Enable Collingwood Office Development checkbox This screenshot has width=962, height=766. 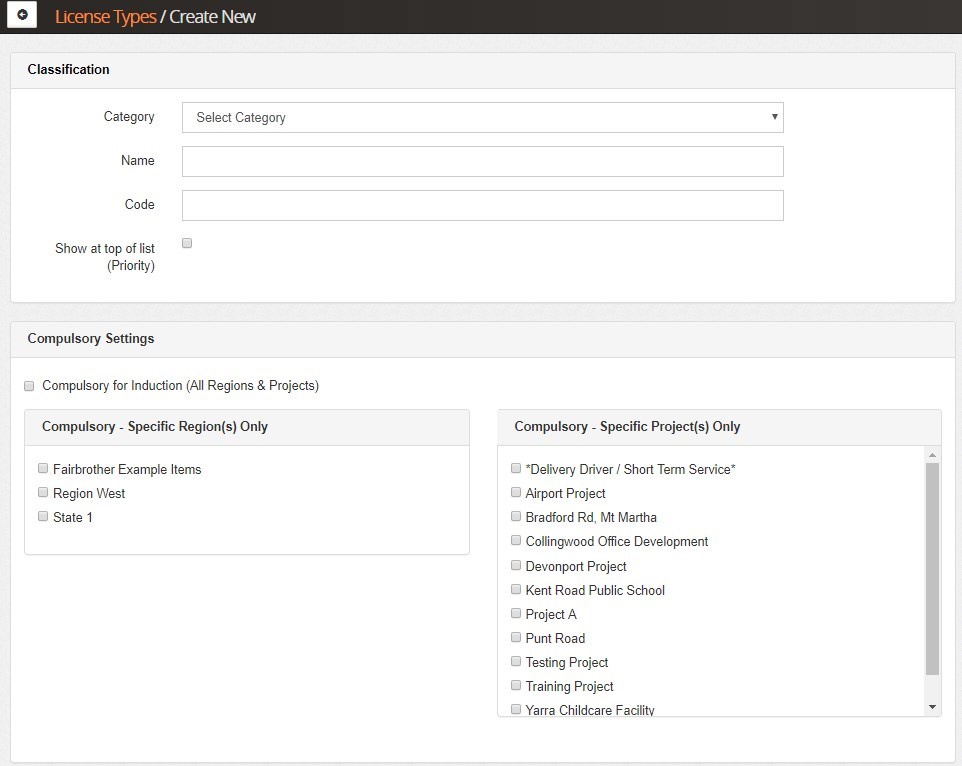(516, 540)
